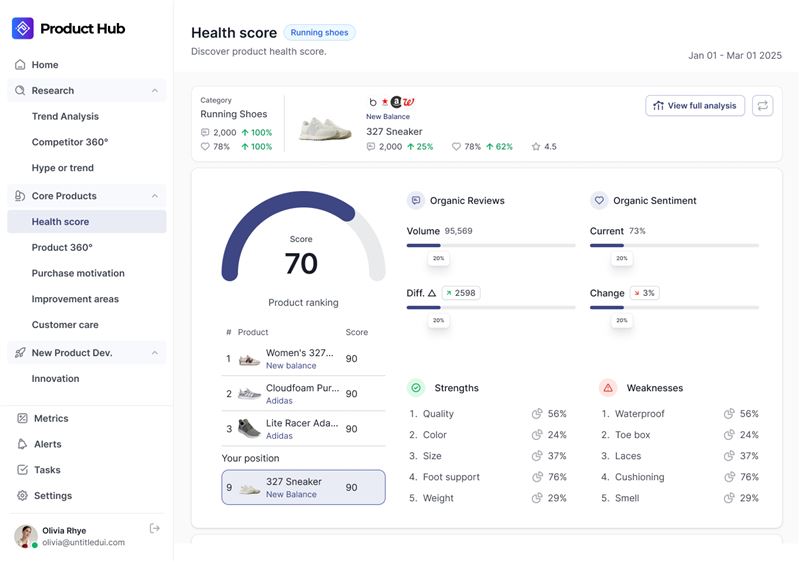Click Adidas link under Lite Racer Ada...
Screen dimensions: 800x562
[280, 437]
